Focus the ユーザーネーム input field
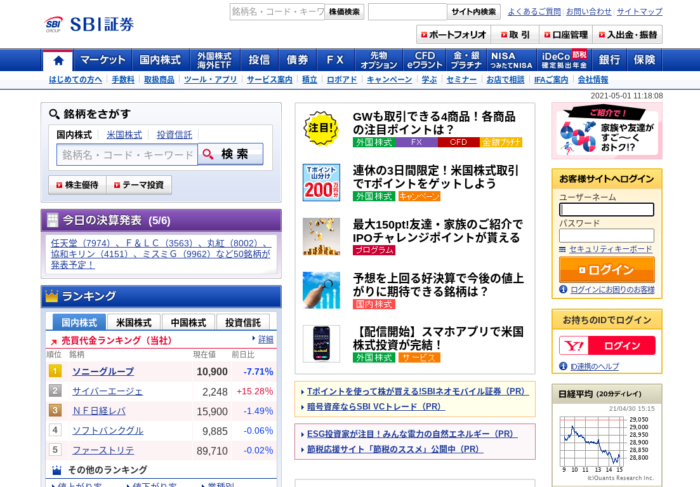The width and height of the screenshot is (700, 487). click(607, 209)
